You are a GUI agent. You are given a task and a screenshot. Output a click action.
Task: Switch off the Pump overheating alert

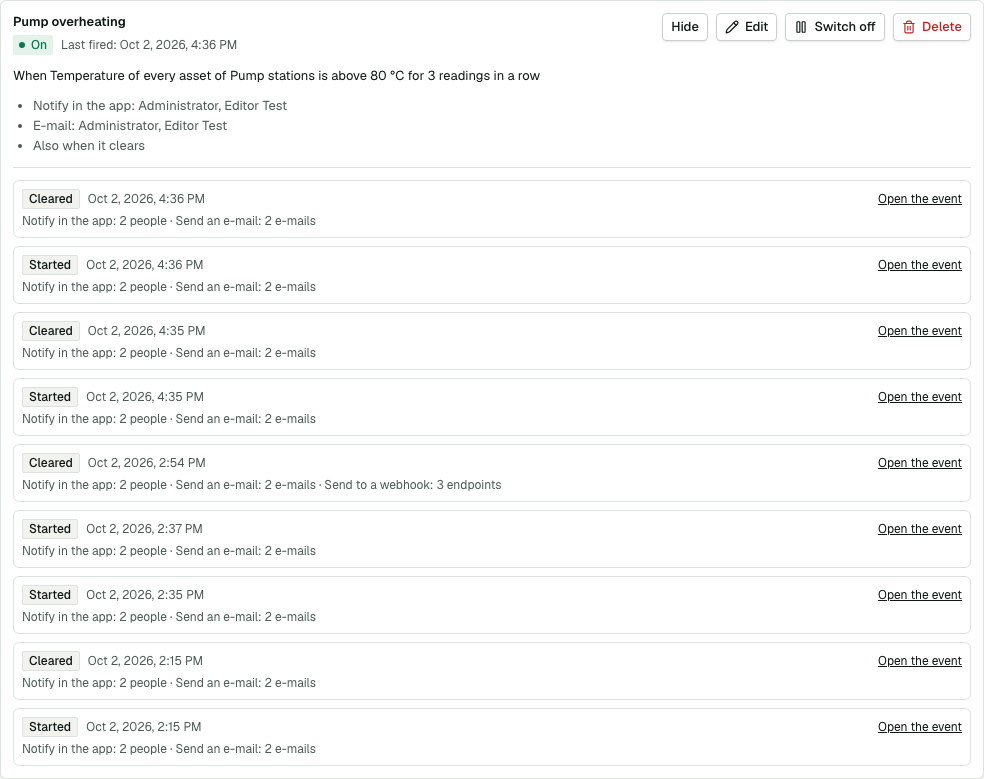[835, 27]
